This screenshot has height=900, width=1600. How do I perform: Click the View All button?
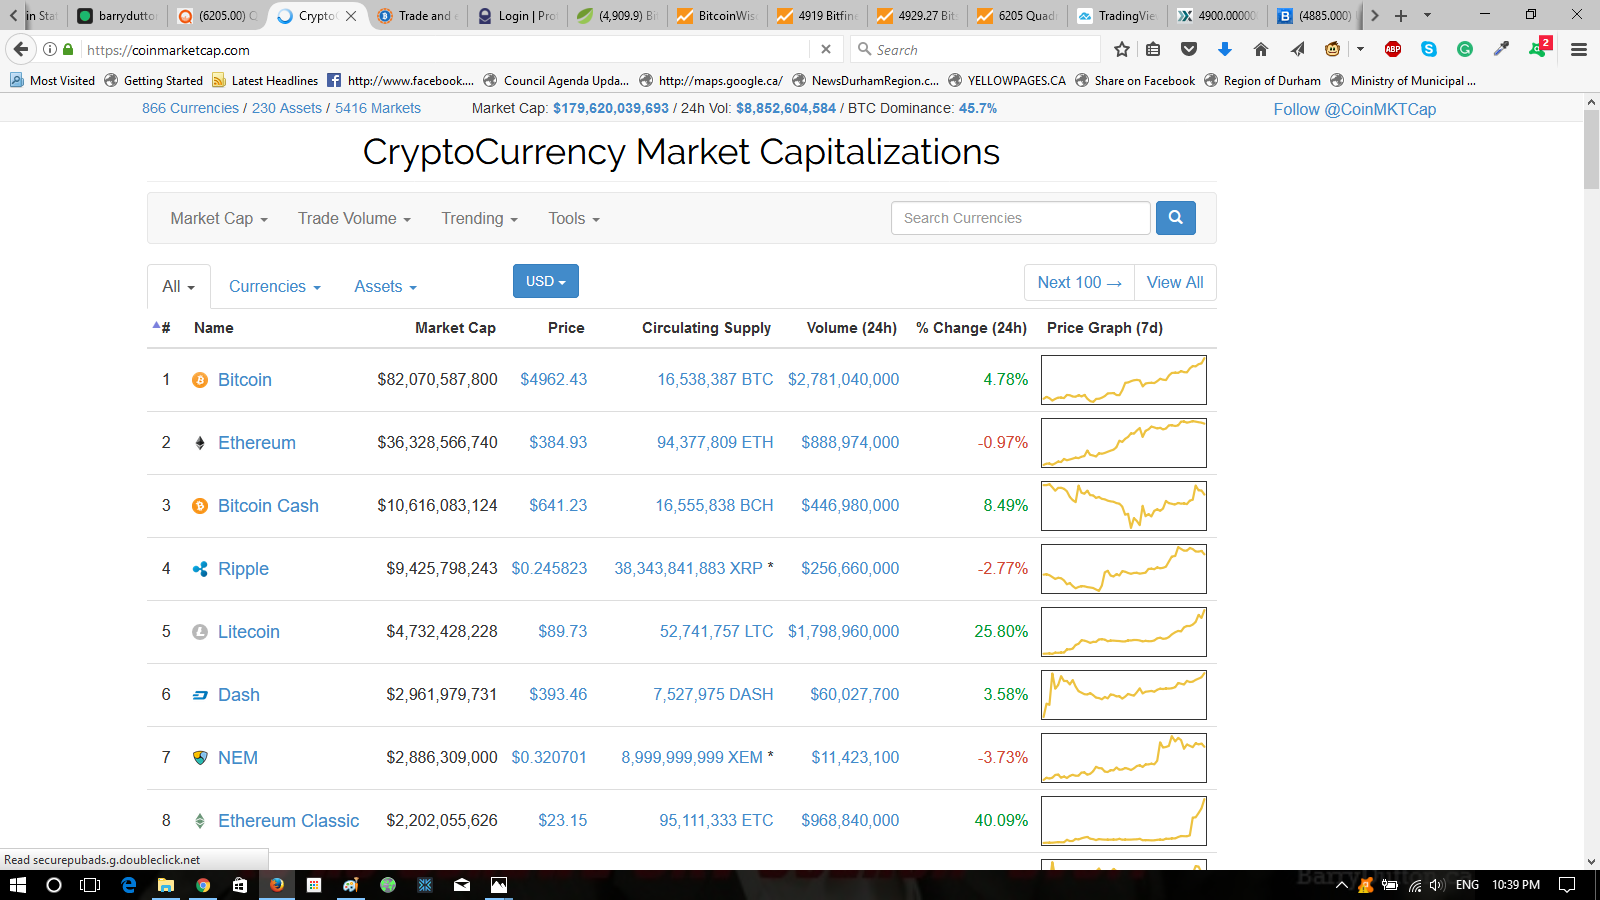1175,283
